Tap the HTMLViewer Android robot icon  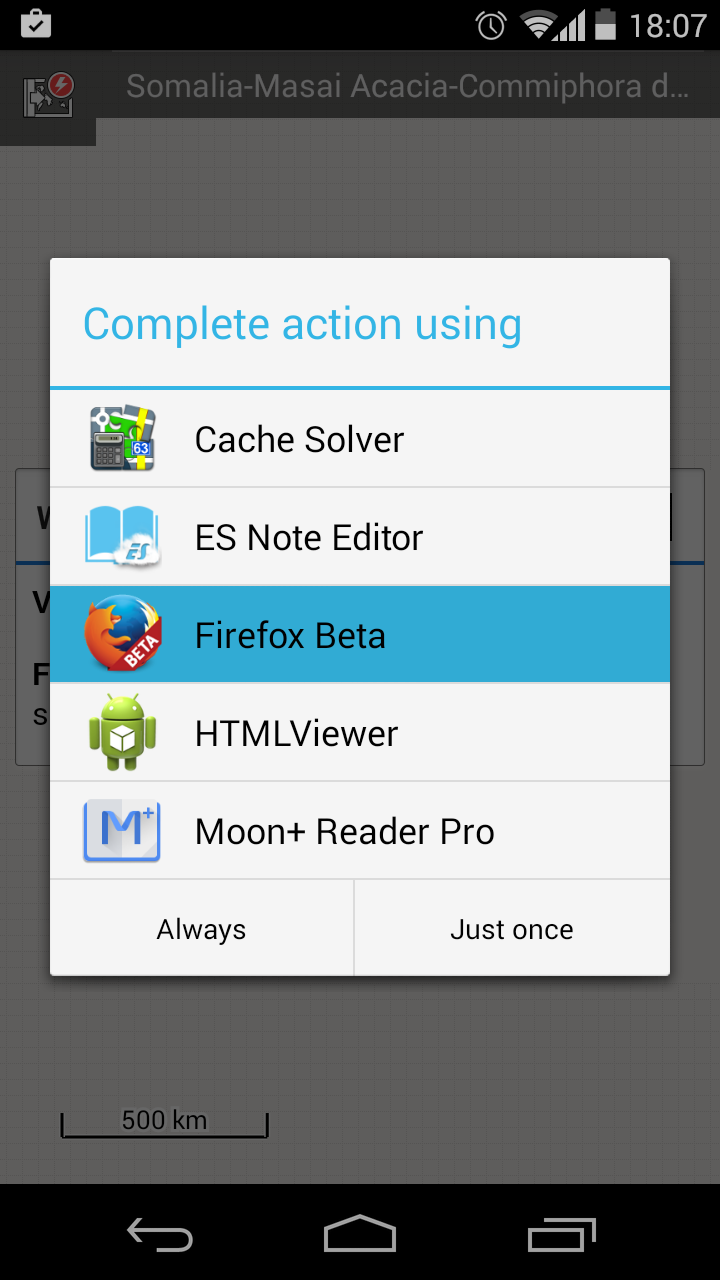pos(122,733)
